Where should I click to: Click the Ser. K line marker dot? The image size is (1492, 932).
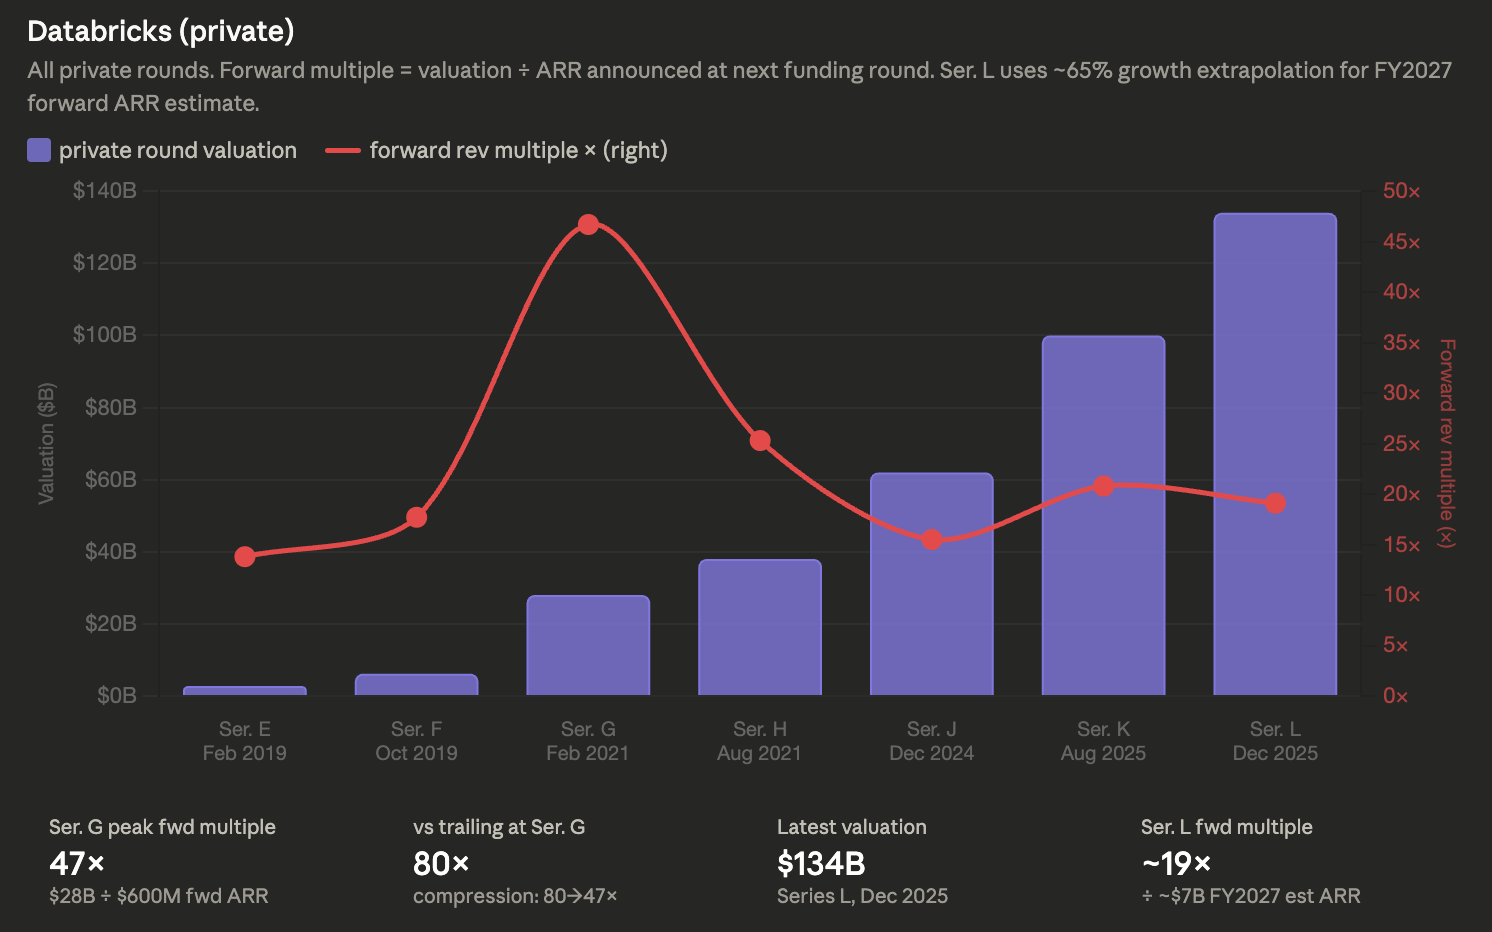1104,486
